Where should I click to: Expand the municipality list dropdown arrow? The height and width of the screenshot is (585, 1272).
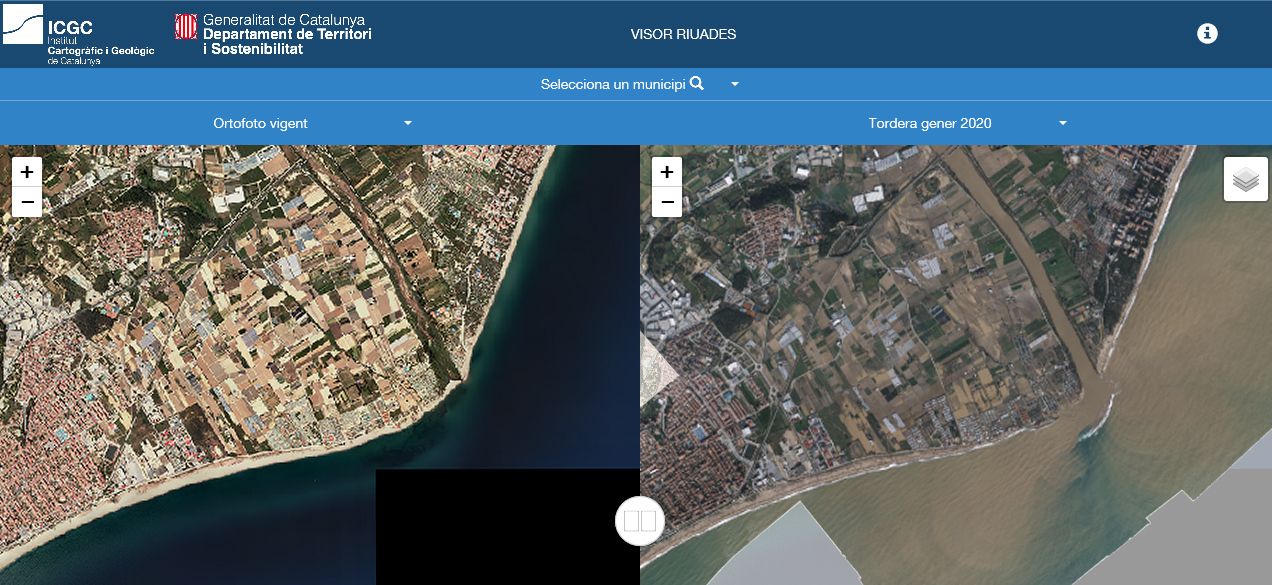point(735,85)
